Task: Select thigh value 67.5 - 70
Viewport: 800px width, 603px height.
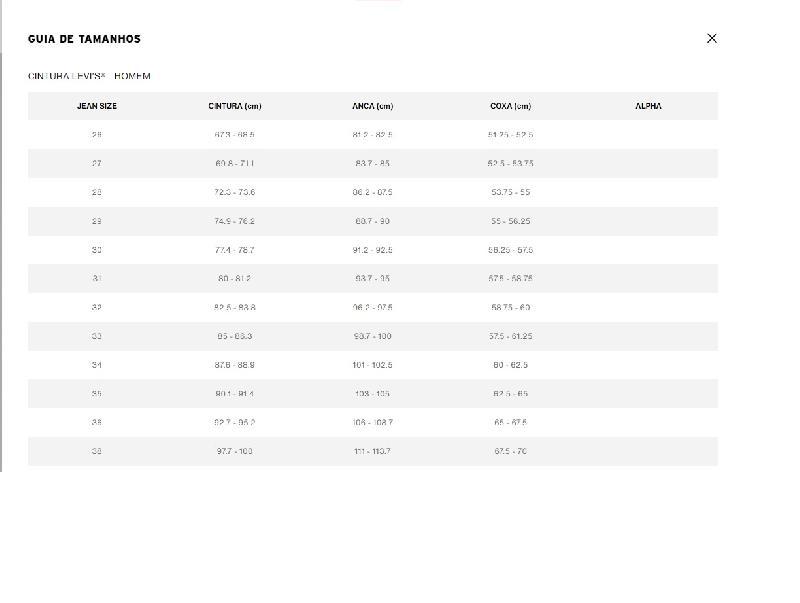Action: click(x=510, y=451)
